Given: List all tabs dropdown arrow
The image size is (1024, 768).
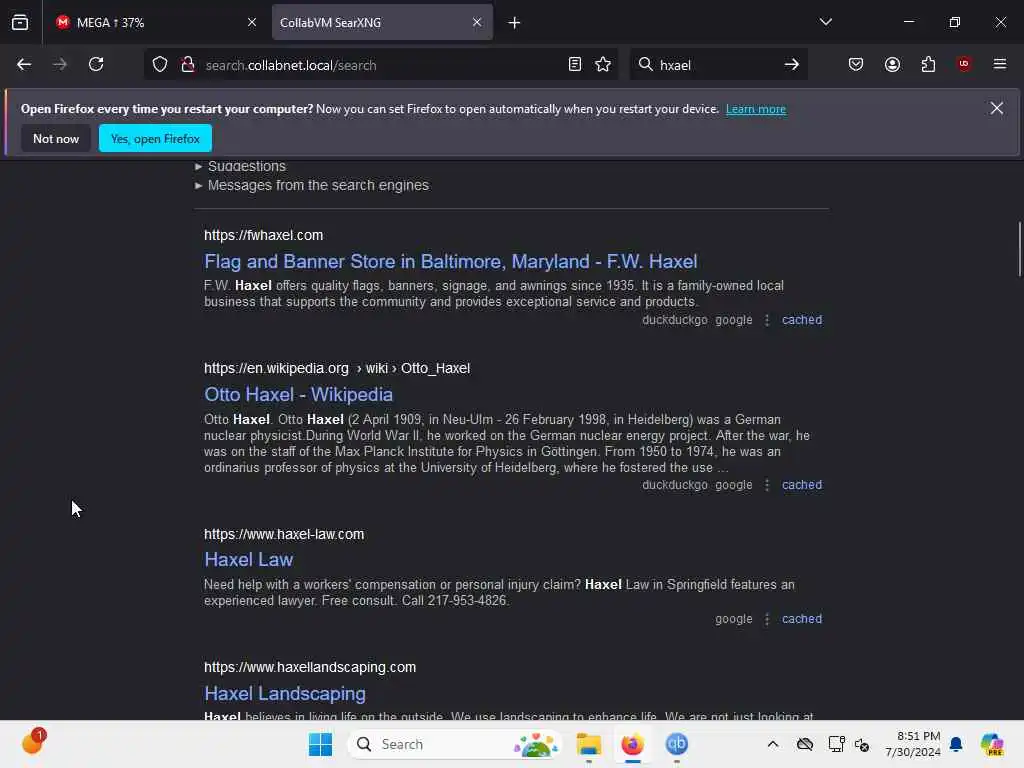Looking at the screenshot, I should click(825, 22).
